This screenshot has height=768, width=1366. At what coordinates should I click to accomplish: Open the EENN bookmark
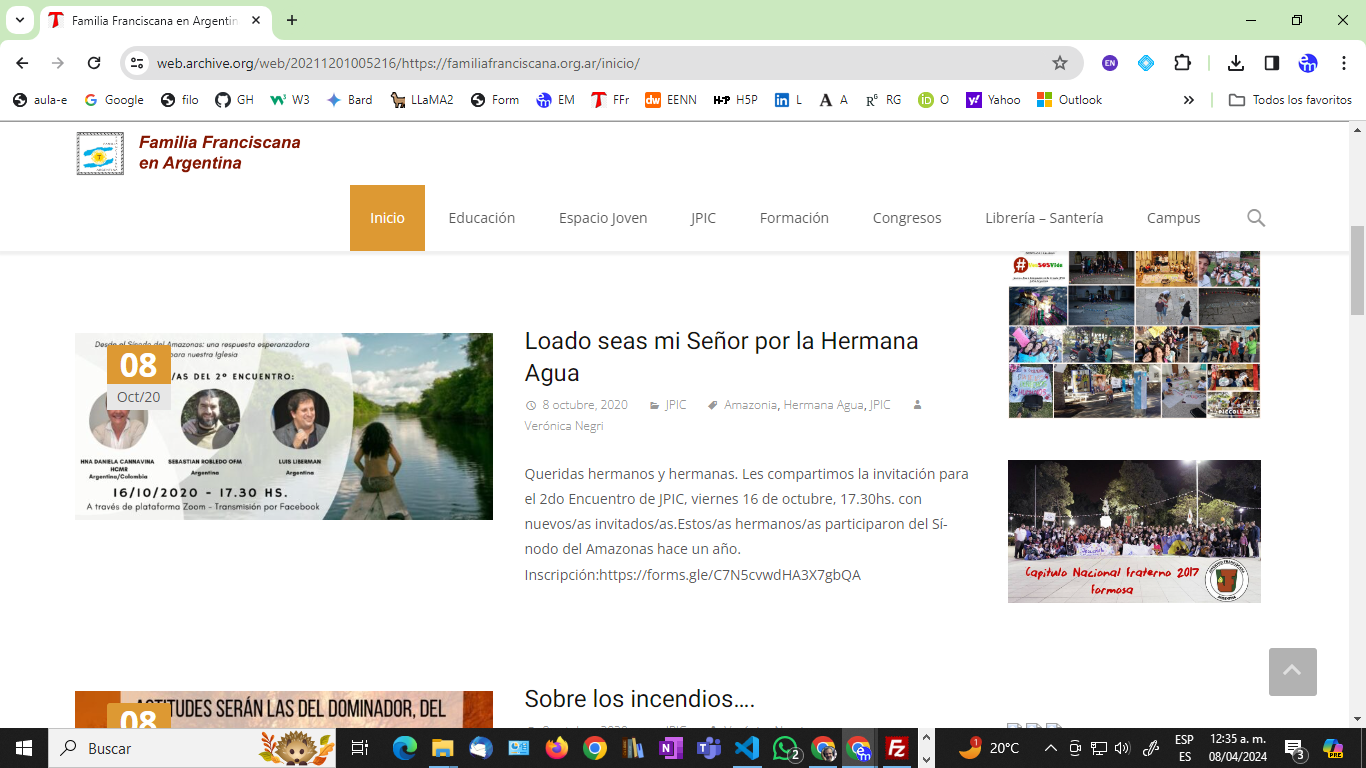point(671,100)
